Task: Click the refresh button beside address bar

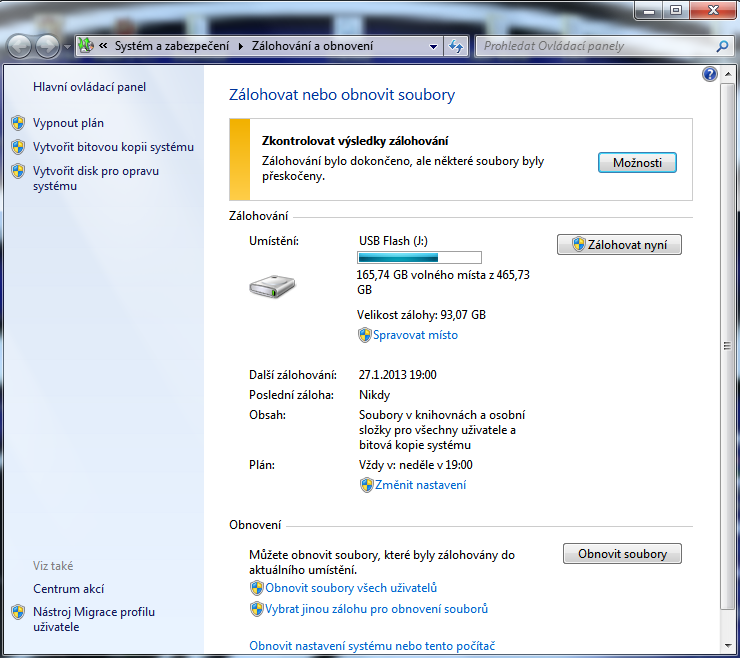Action: click(456, 46)
